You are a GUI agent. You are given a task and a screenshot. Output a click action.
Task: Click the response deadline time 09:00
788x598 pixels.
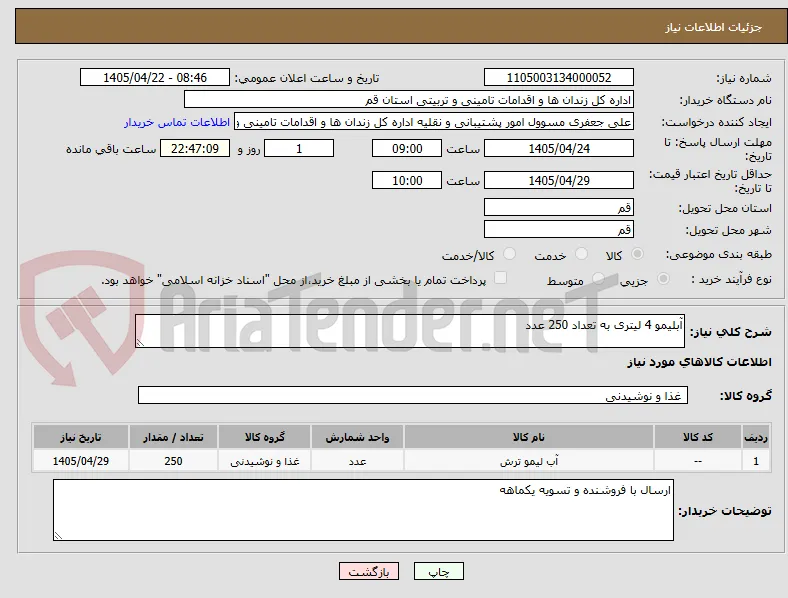[407, 148]
